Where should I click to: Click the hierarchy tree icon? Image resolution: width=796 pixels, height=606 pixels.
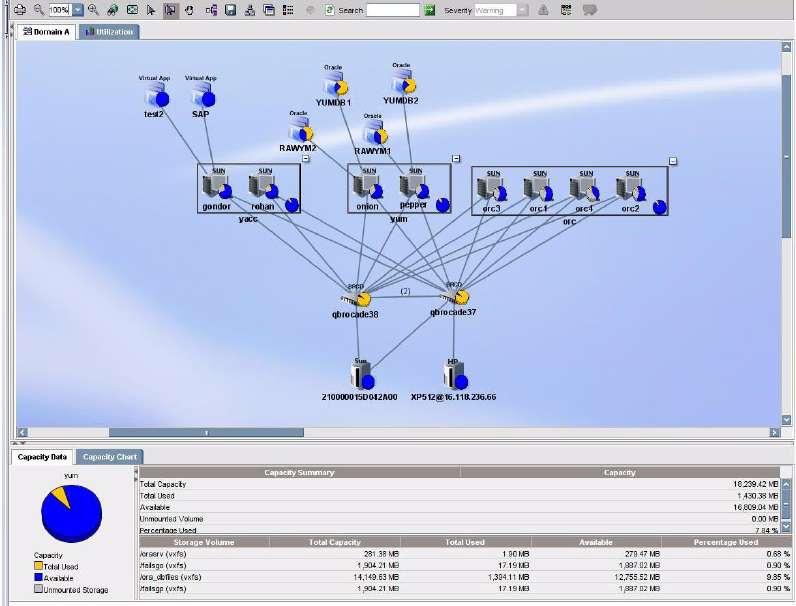[x=250, y=10]
